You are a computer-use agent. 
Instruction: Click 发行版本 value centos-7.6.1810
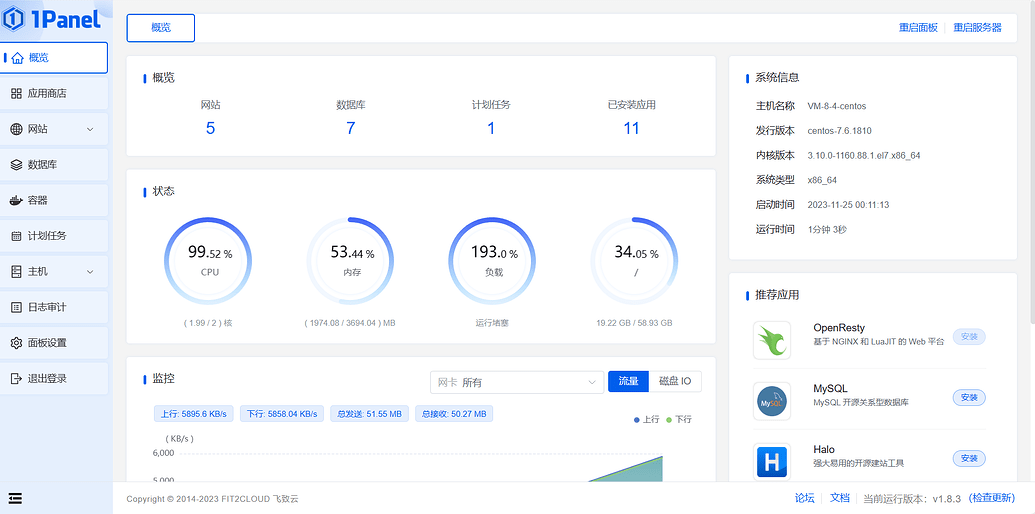839,131
